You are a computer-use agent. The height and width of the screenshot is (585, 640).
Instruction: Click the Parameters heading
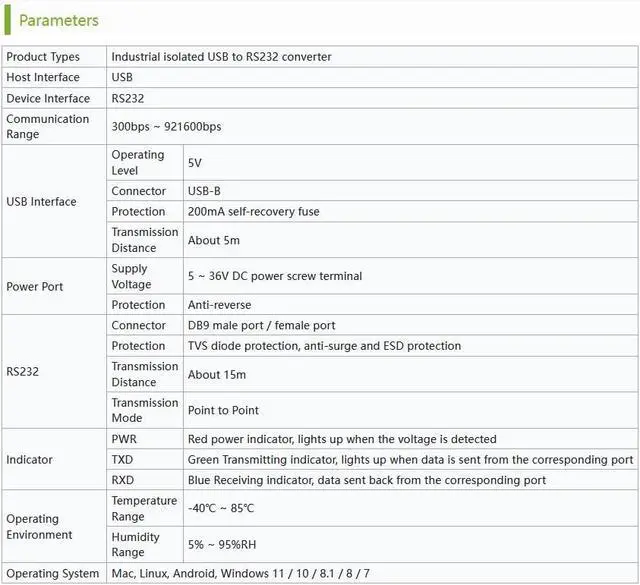click(x=59, y=20)
